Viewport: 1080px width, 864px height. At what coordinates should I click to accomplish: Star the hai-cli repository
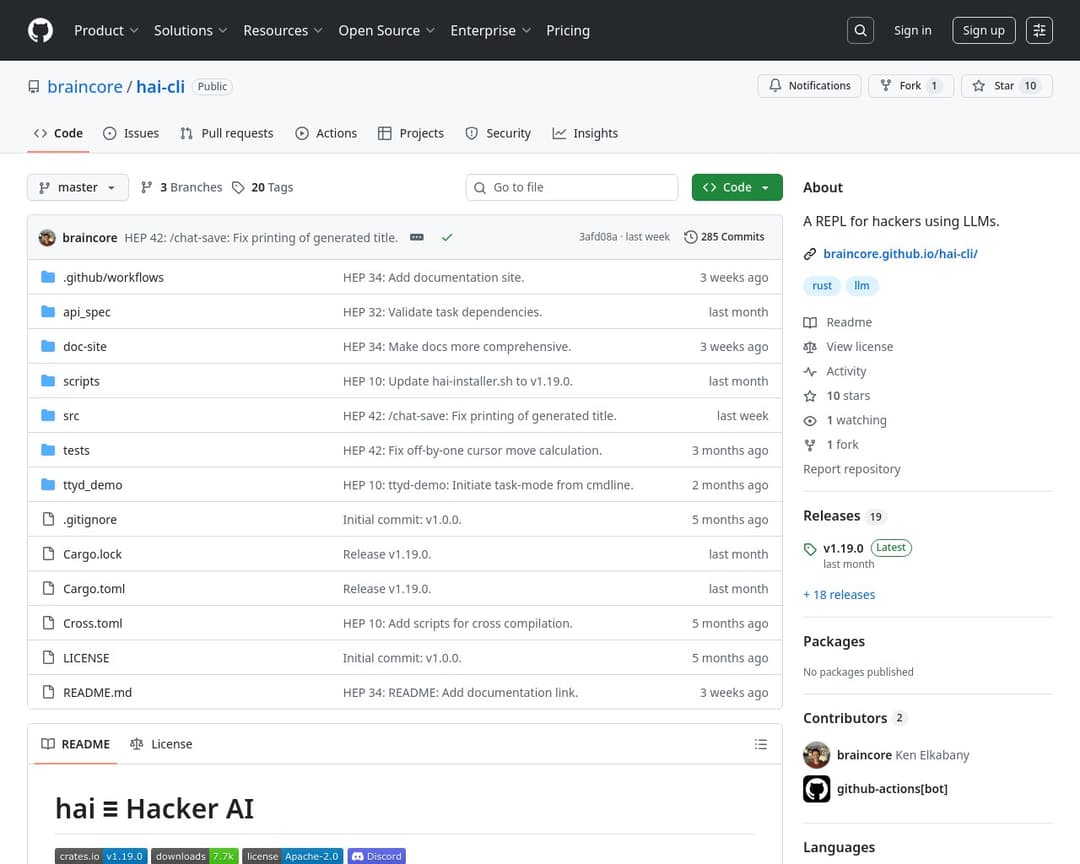point(1004,86)
